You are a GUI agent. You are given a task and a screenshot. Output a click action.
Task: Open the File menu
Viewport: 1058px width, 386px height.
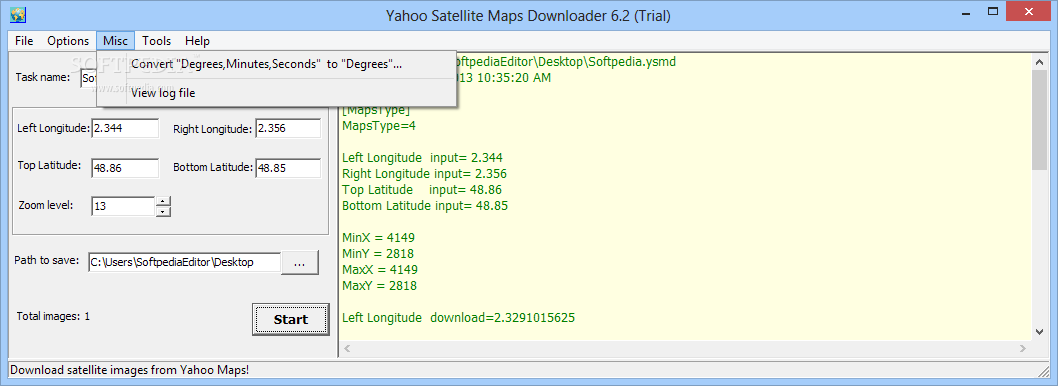pyautogui.click(x=24, y=40)
